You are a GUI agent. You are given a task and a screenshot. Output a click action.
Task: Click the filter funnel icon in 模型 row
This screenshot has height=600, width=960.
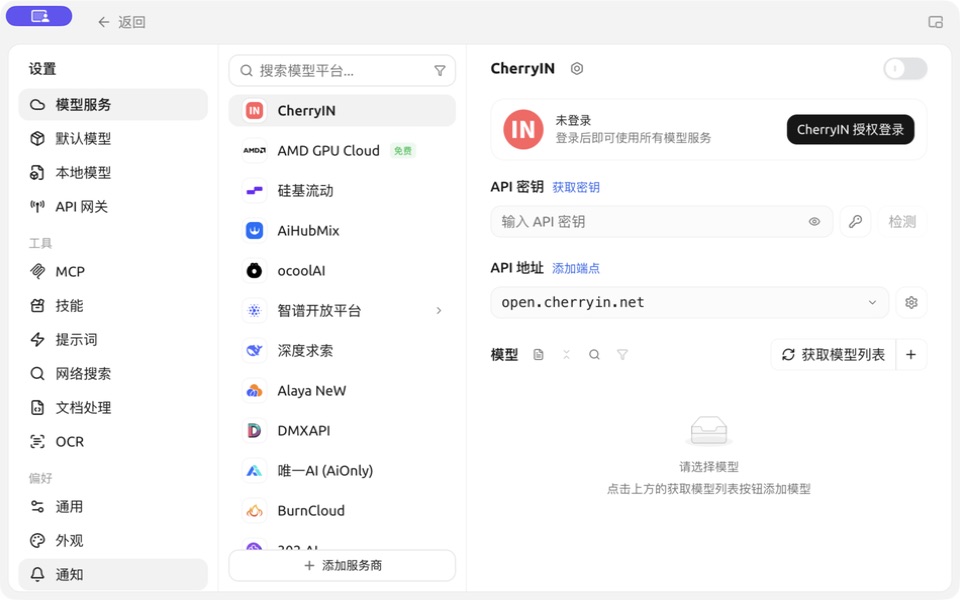(622, 354)
